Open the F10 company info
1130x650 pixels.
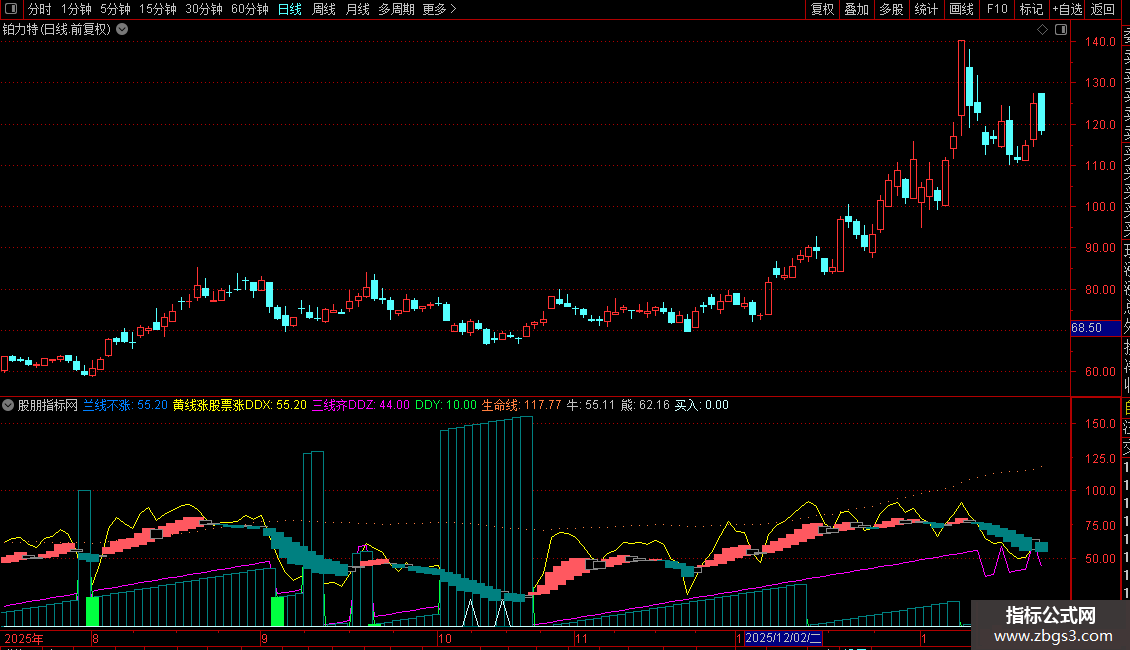(x=997, y=9)
